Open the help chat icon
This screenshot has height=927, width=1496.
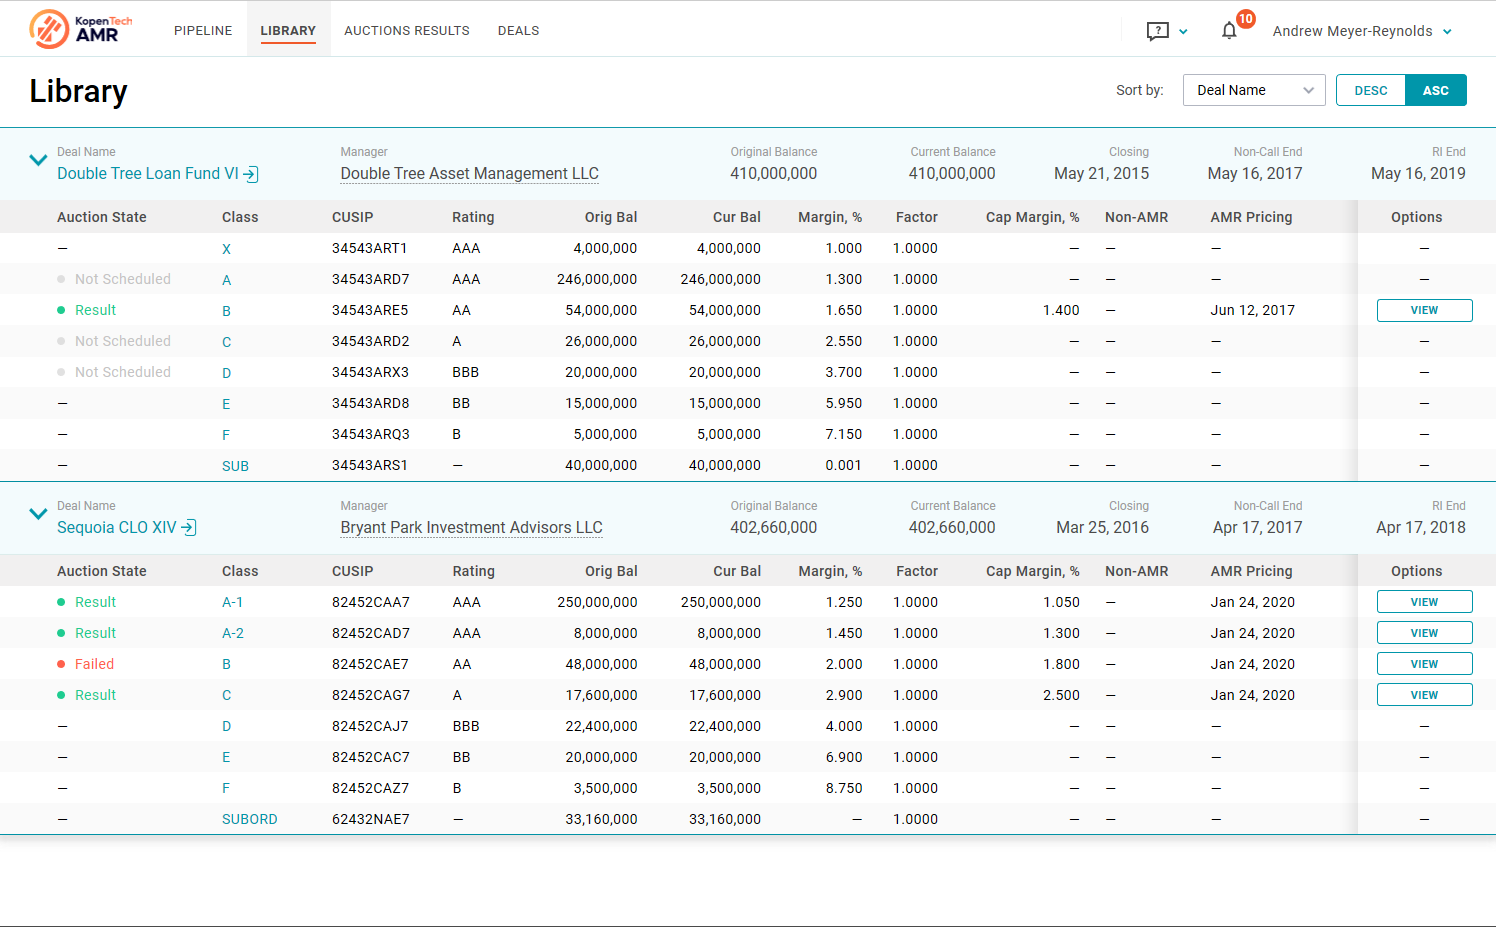[1157, 31]
